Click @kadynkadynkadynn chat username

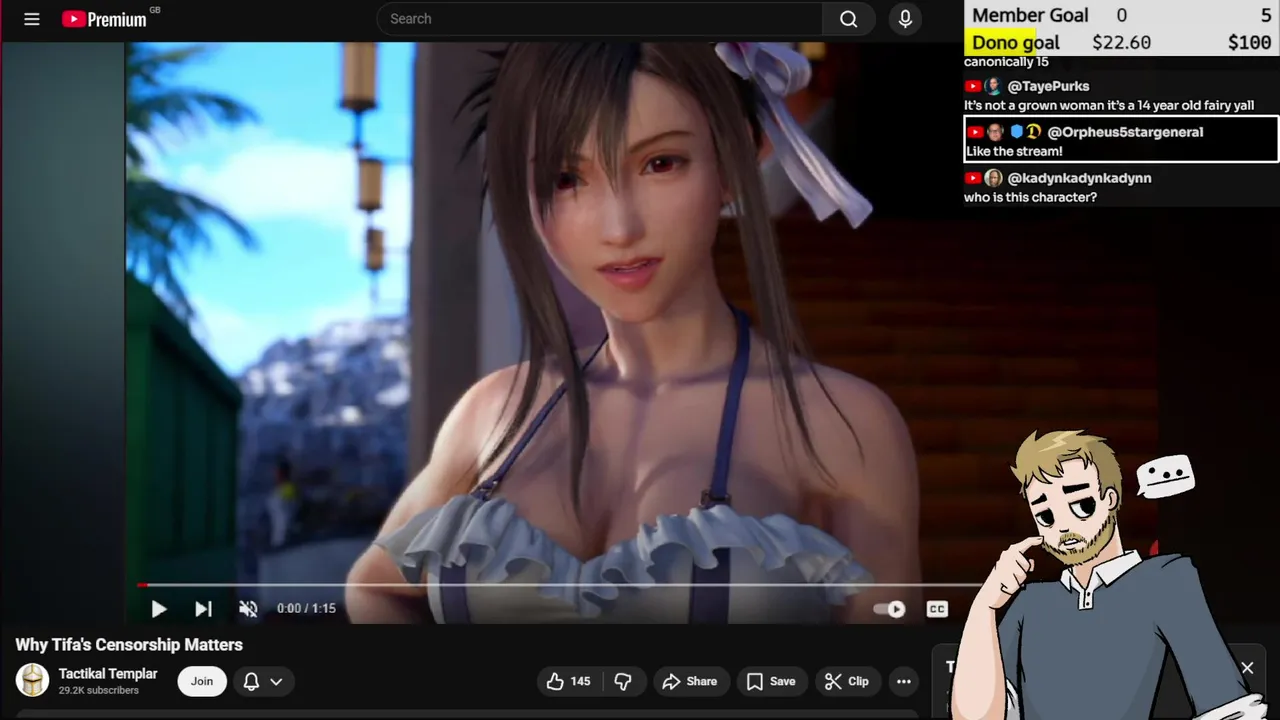pyautogui.click(x=1079, y=178)
